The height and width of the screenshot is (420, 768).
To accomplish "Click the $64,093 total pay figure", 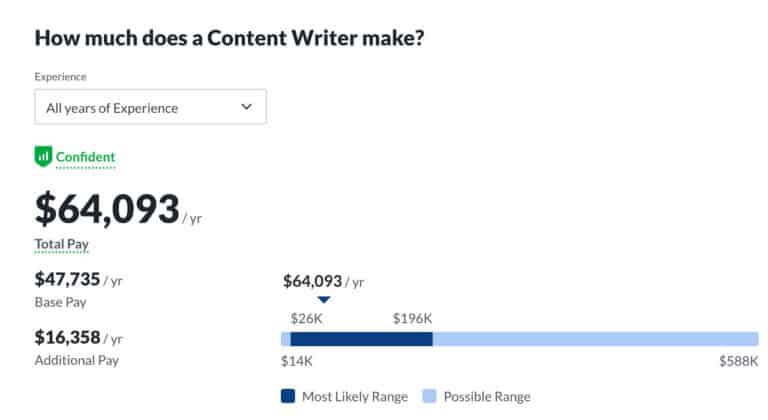I will click(x=107, y=207).
